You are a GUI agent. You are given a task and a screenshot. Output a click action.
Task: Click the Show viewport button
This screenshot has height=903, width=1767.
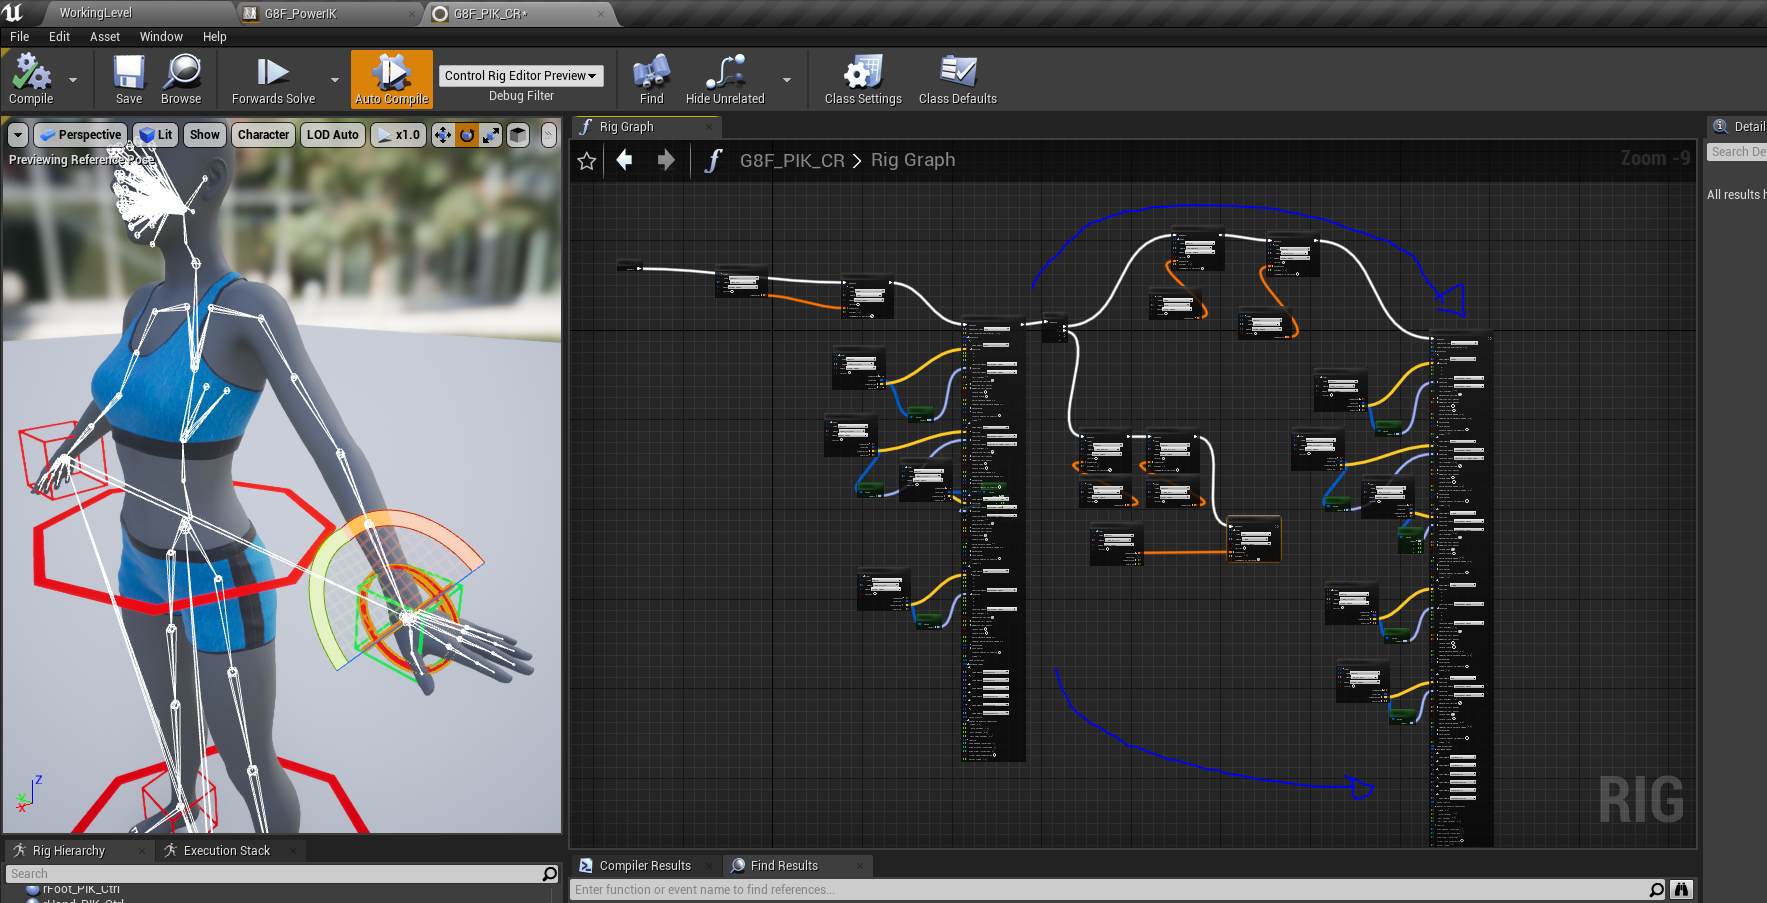point(204,135)
